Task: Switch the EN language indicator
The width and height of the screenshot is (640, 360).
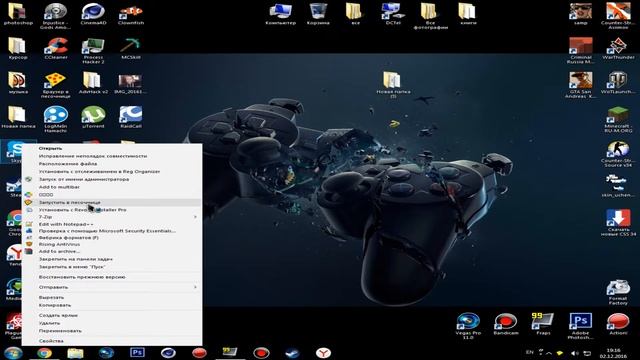Action: coord(530,352)
